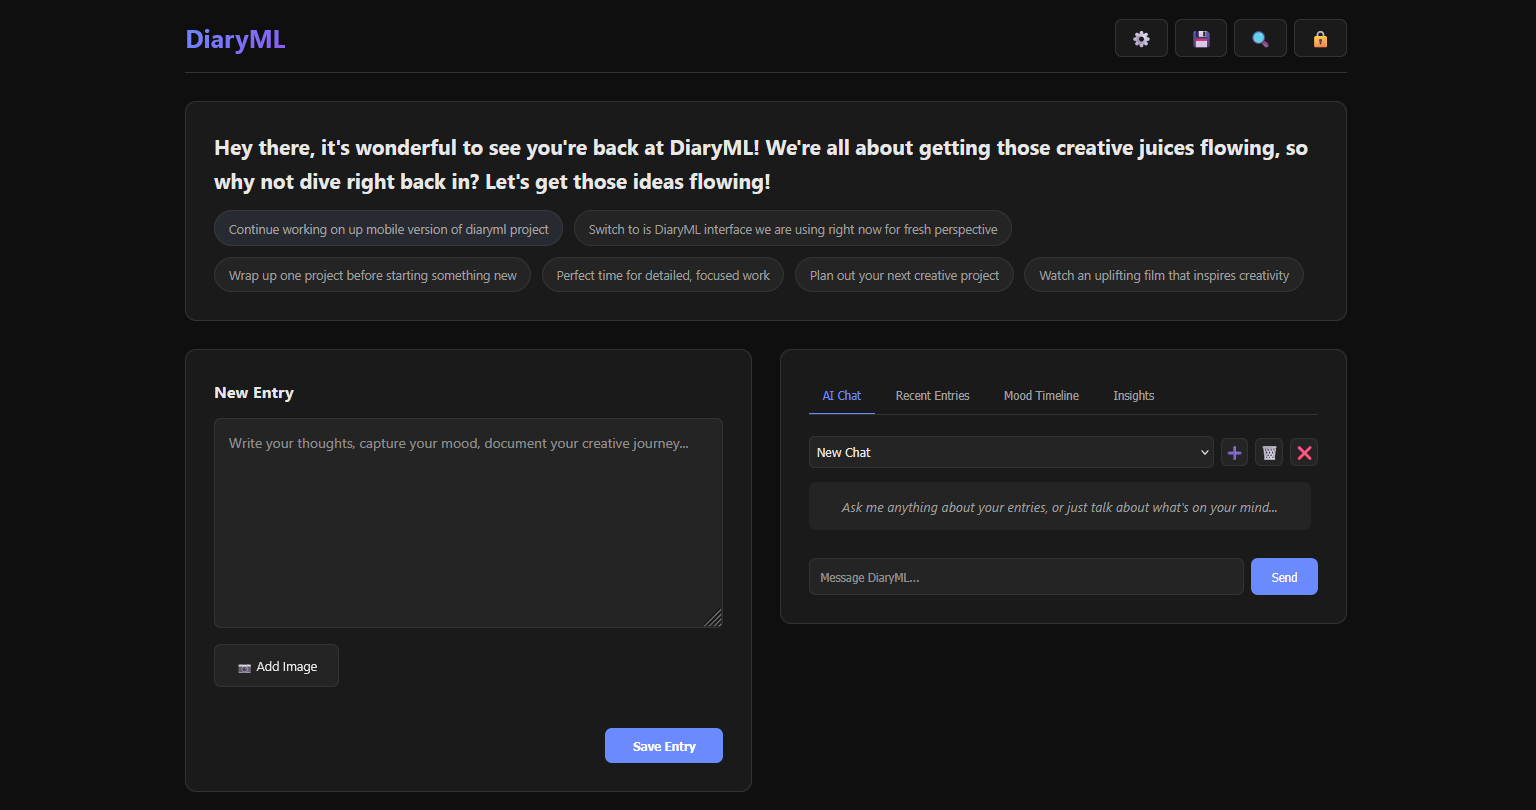The image size is (1536, 810).
Task: Click the camera icon on Add Image
Action: click(243, 666)
